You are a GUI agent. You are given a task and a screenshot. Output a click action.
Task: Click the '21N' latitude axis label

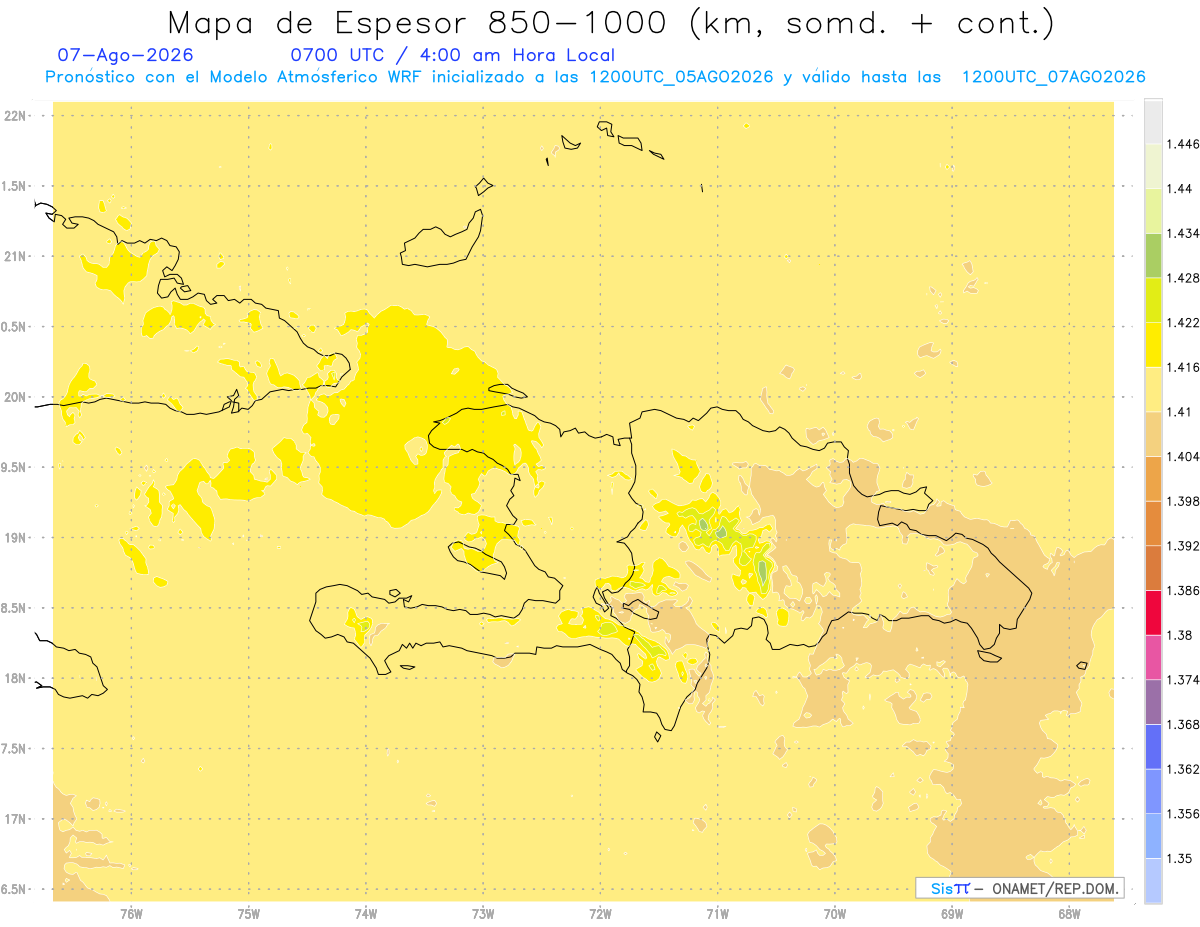(x=15, y=257)
